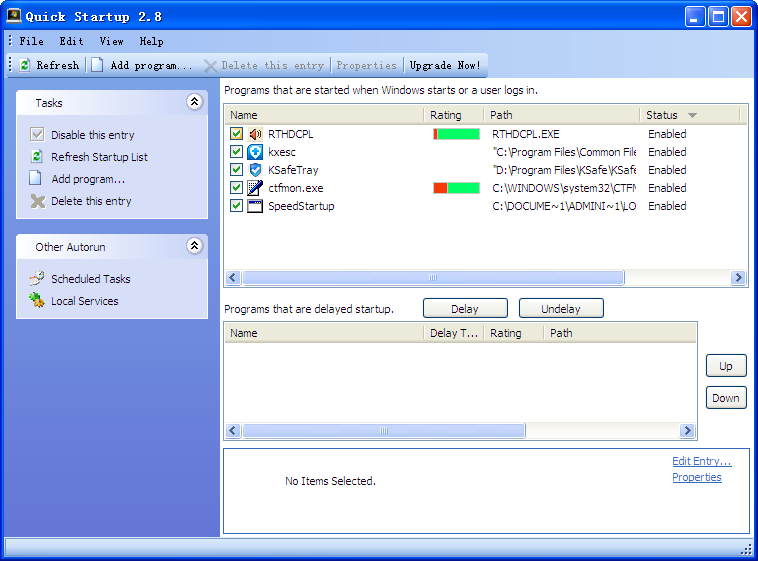
Task: Click the delayed list Path column header
Action: 620,333
